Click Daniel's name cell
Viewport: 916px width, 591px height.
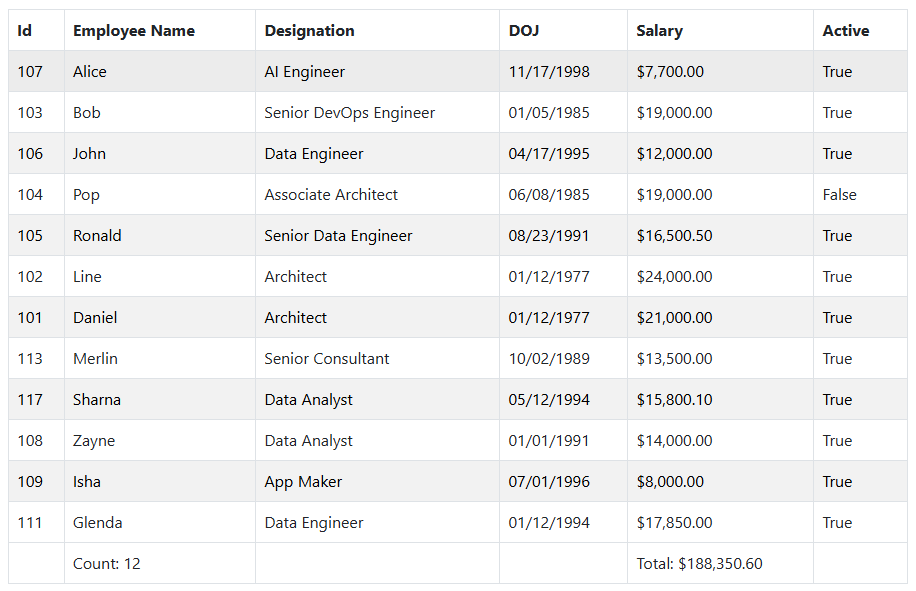95,318
